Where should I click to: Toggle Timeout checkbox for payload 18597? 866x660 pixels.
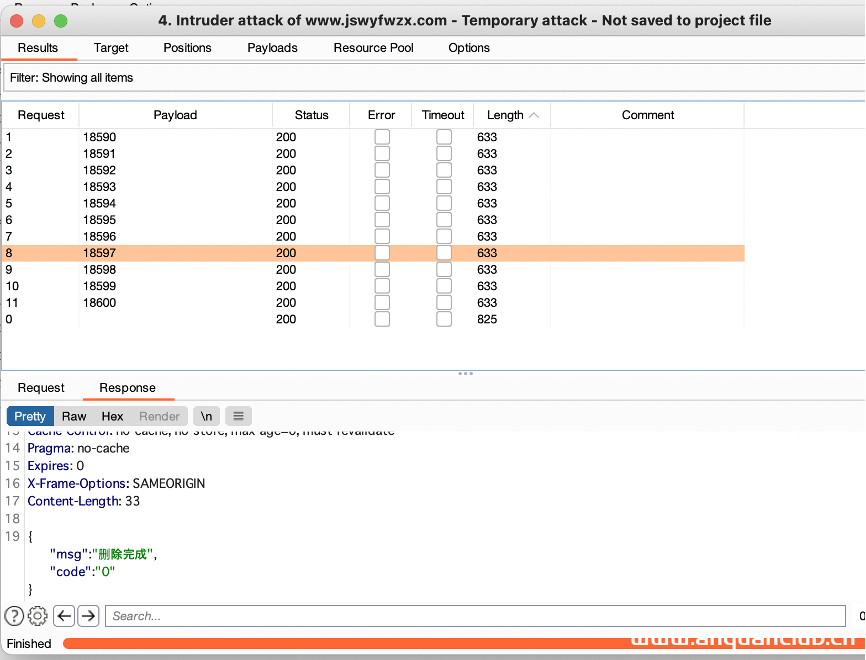(x=444, y=252)
